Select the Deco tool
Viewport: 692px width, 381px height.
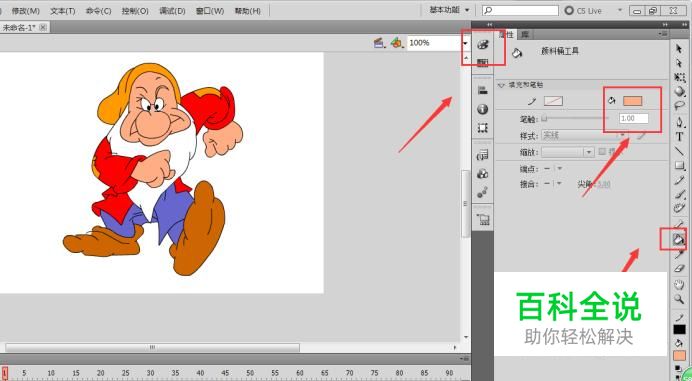click(x=680, y=208)
